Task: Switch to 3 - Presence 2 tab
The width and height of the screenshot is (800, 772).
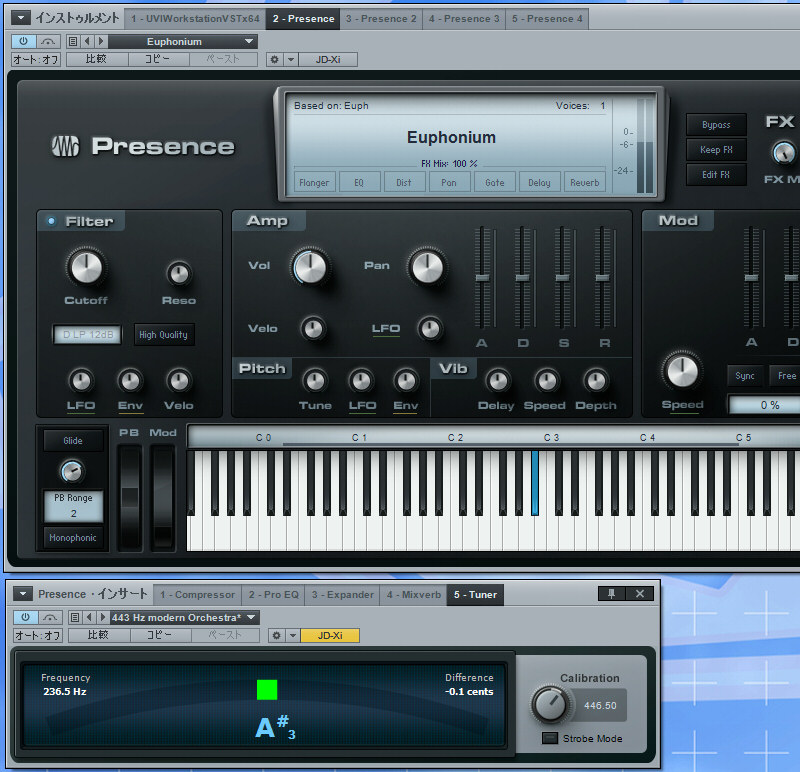Action: [x=381, y=19]
